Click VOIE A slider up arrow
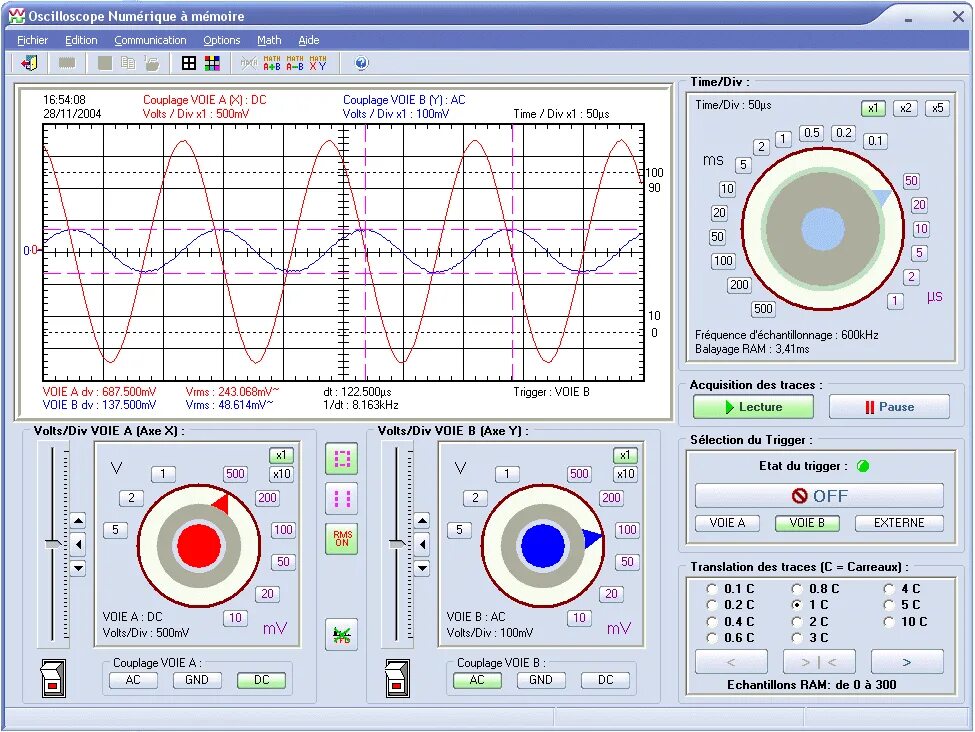 78,521
